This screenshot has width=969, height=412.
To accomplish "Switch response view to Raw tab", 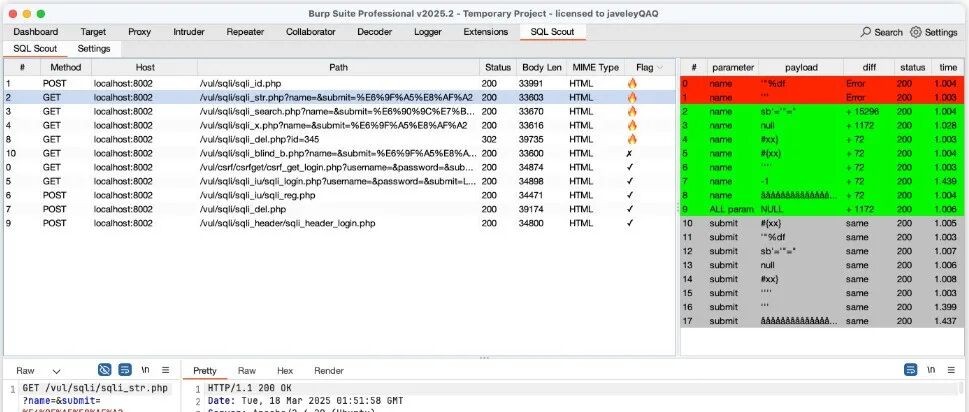I will pyautogui.click(x=247, y=371).
